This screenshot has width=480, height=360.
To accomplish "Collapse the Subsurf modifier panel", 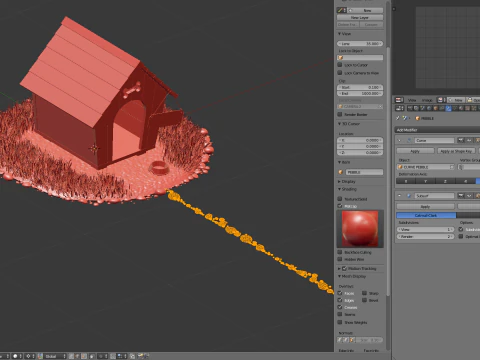I will (400, 196).
